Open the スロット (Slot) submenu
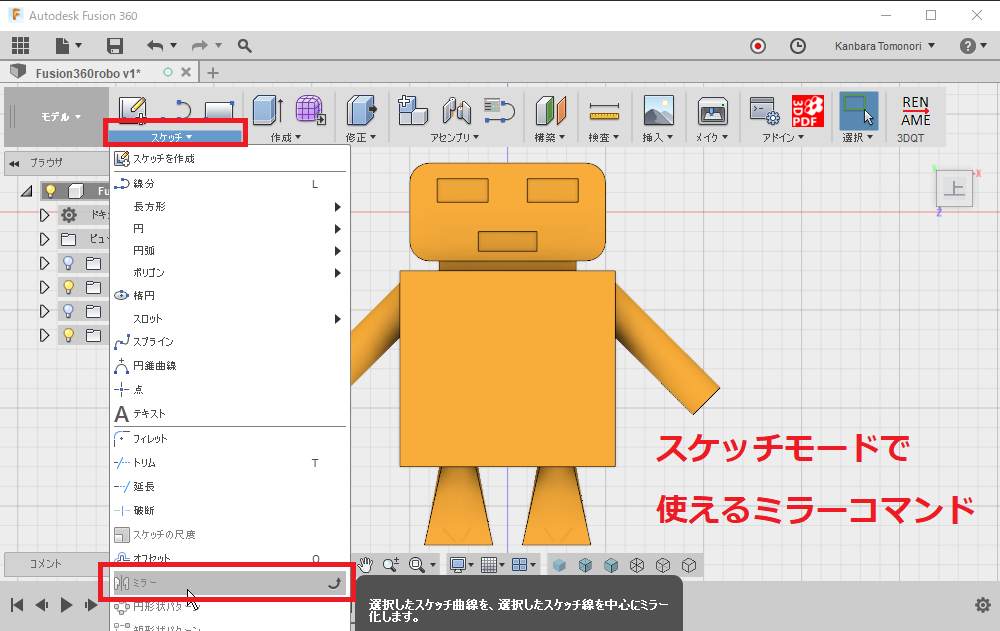The image size is (1000, 631). [x=230, y=319]
